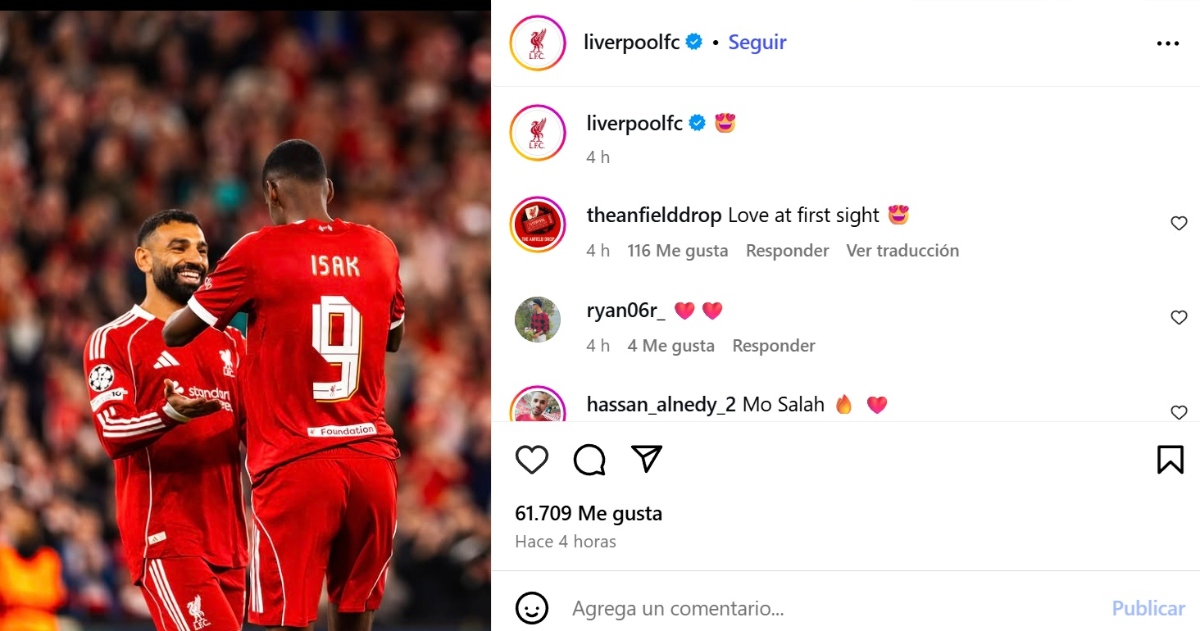Open the three-dot more options menu
1200x631 pixels.
(x=1168, y=43)
